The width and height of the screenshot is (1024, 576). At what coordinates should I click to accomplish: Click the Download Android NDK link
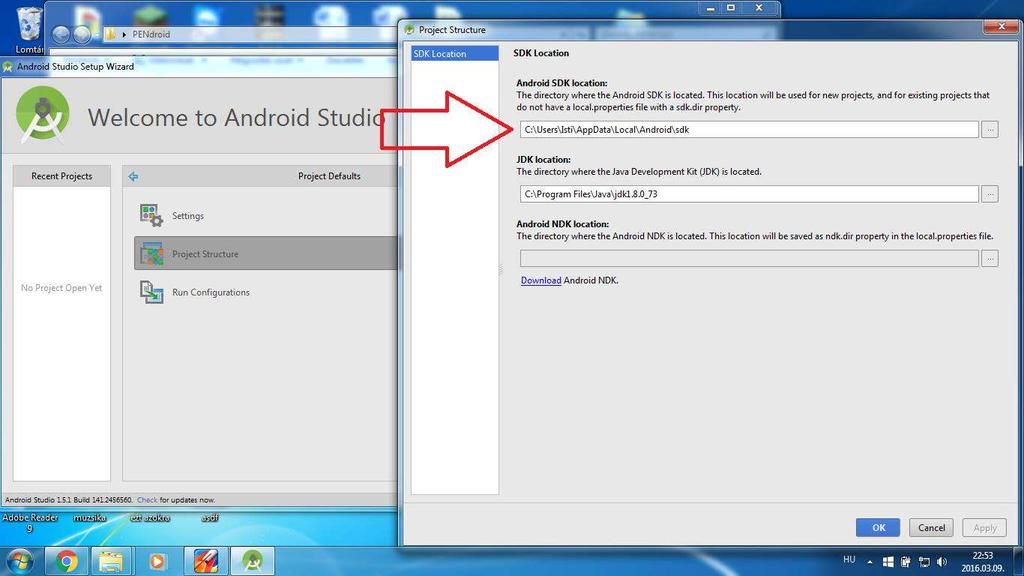541,280
